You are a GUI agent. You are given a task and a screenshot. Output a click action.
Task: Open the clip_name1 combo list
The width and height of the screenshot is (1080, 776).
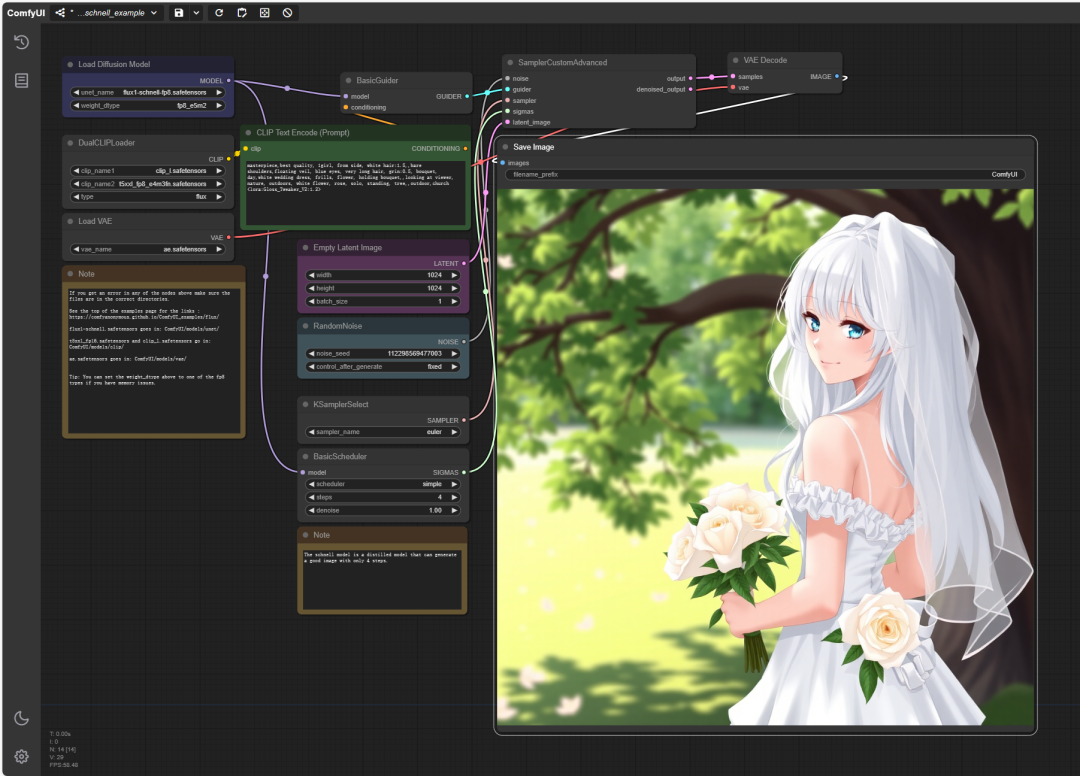click(148, 171)
